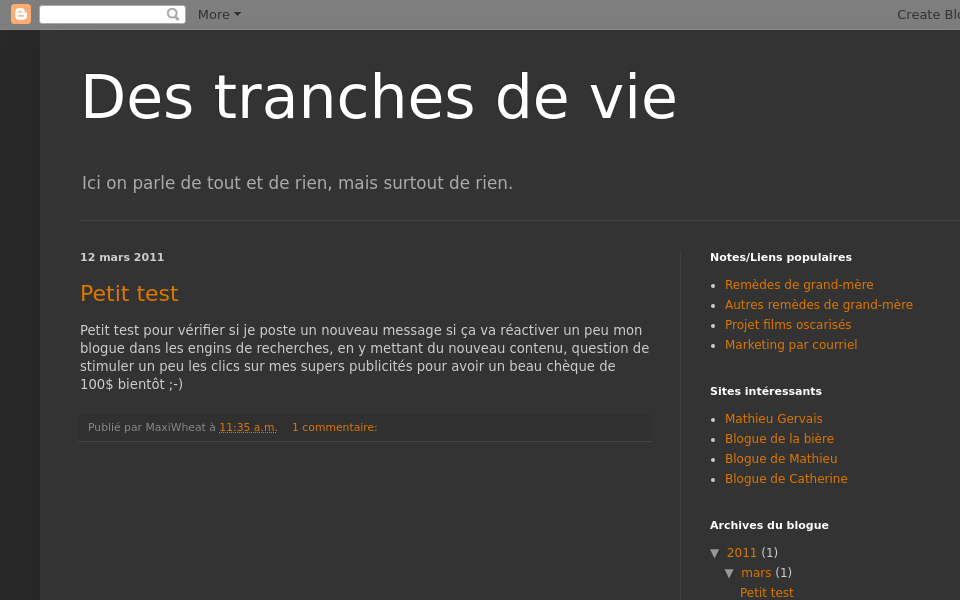The width and height of the screenshot is (960, 600).
Task: Open Autres remèdes de grand-mère link
Action: click(x=818, y=305)
